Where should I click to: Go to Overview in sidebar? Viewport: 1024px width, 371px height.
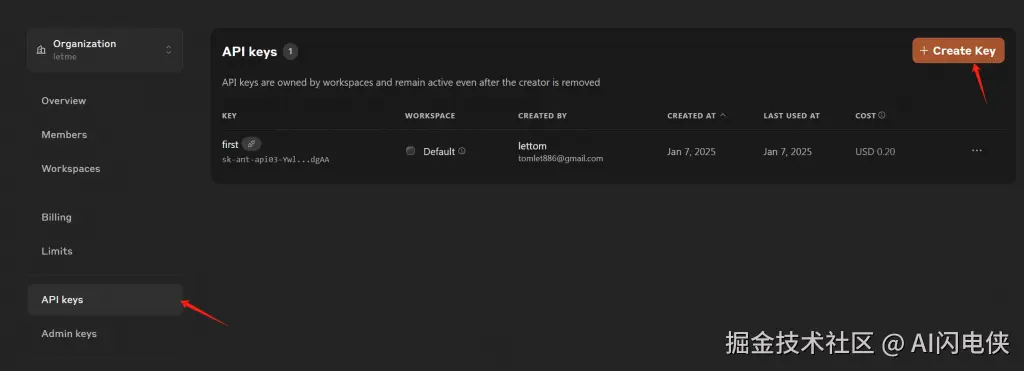(x=63, y=101)
